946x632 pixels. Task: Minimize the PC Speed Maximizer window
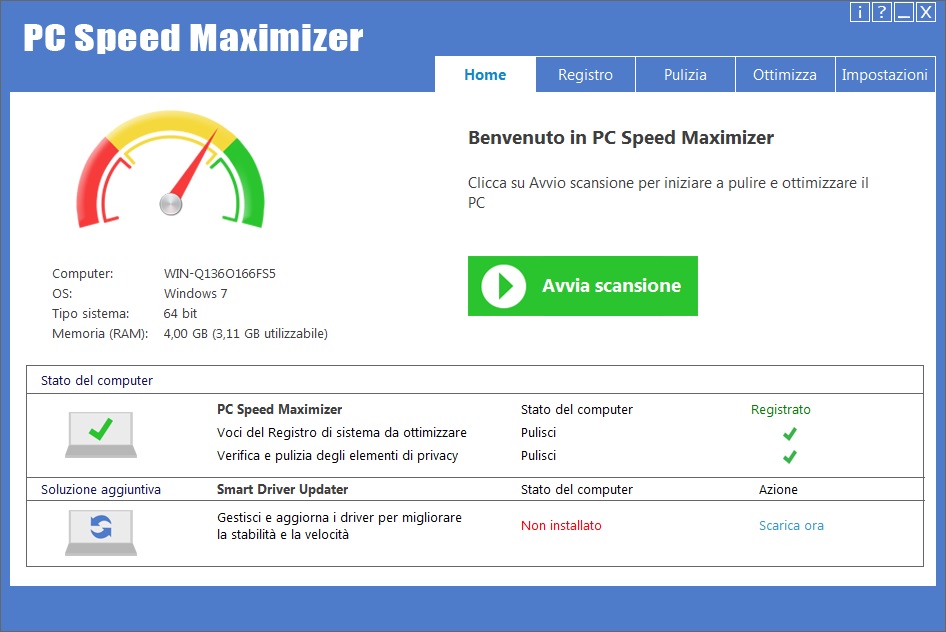point(904,12)
